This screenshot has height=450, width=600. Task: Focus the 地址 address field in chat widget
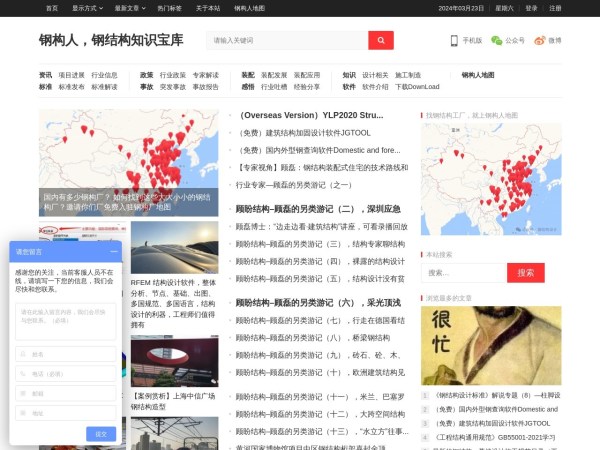tap(65, 413)
